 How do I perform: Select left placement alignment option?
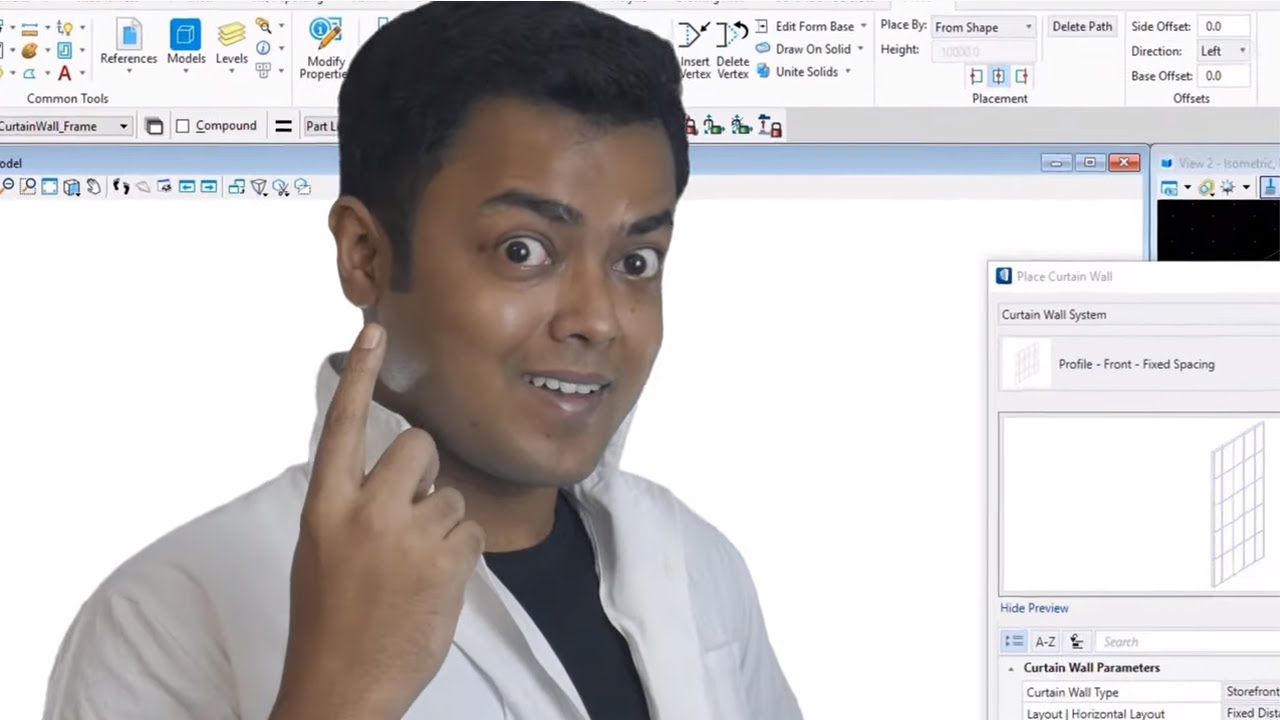pyautogui.click(x=976, y=76)
